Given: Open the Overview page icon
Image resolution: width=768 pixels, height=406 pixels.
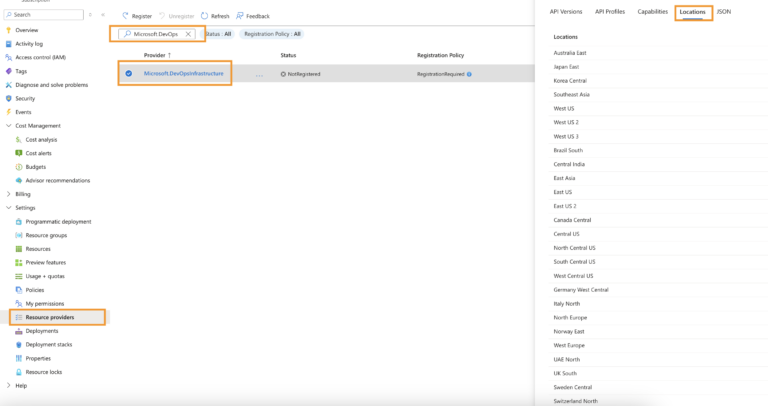Looking at the screenshot, I should [x=8, y=30].
